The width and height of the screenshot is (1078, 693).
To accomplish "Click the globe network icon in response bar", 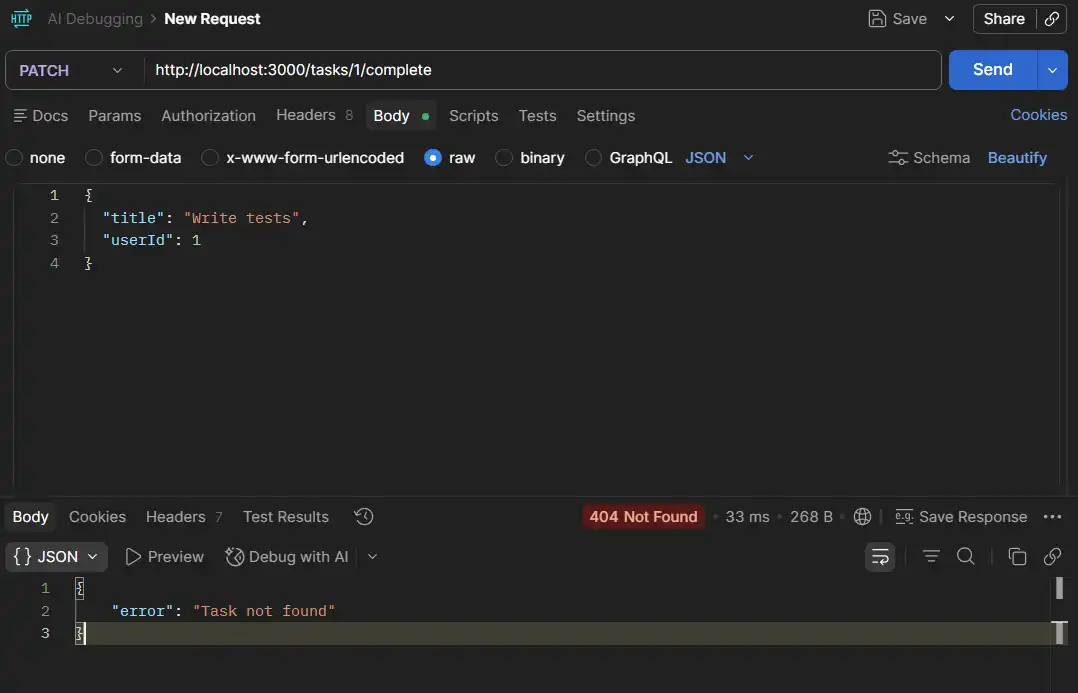I will [863, 517].
